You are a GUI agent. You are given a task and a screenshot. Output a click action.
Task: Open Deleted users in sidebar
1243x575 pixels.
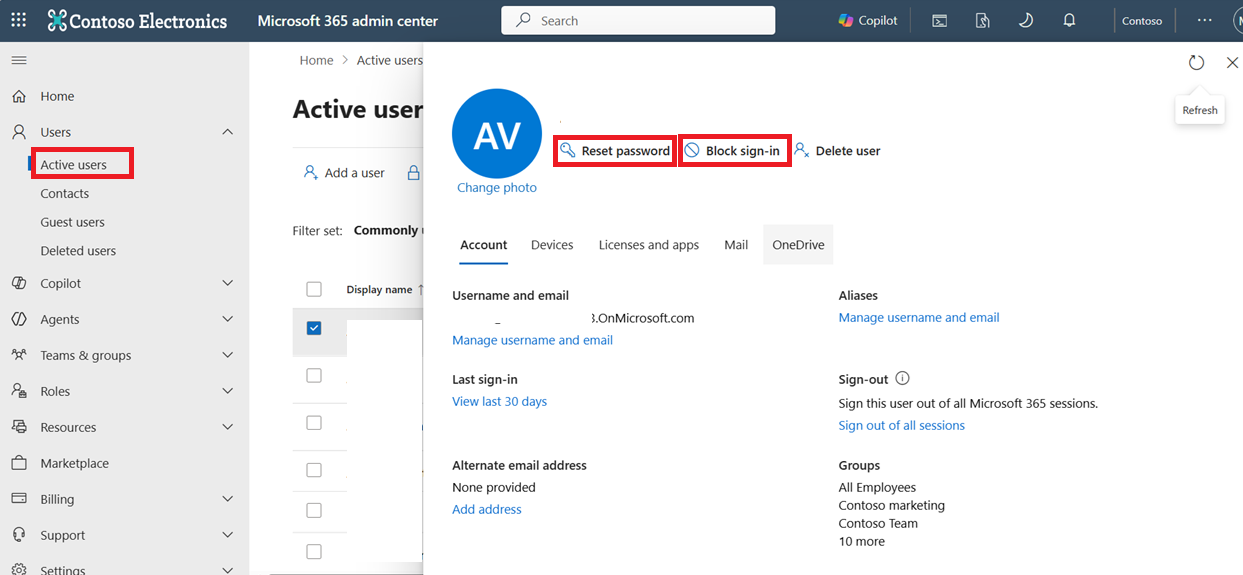(x=78, y=251)
